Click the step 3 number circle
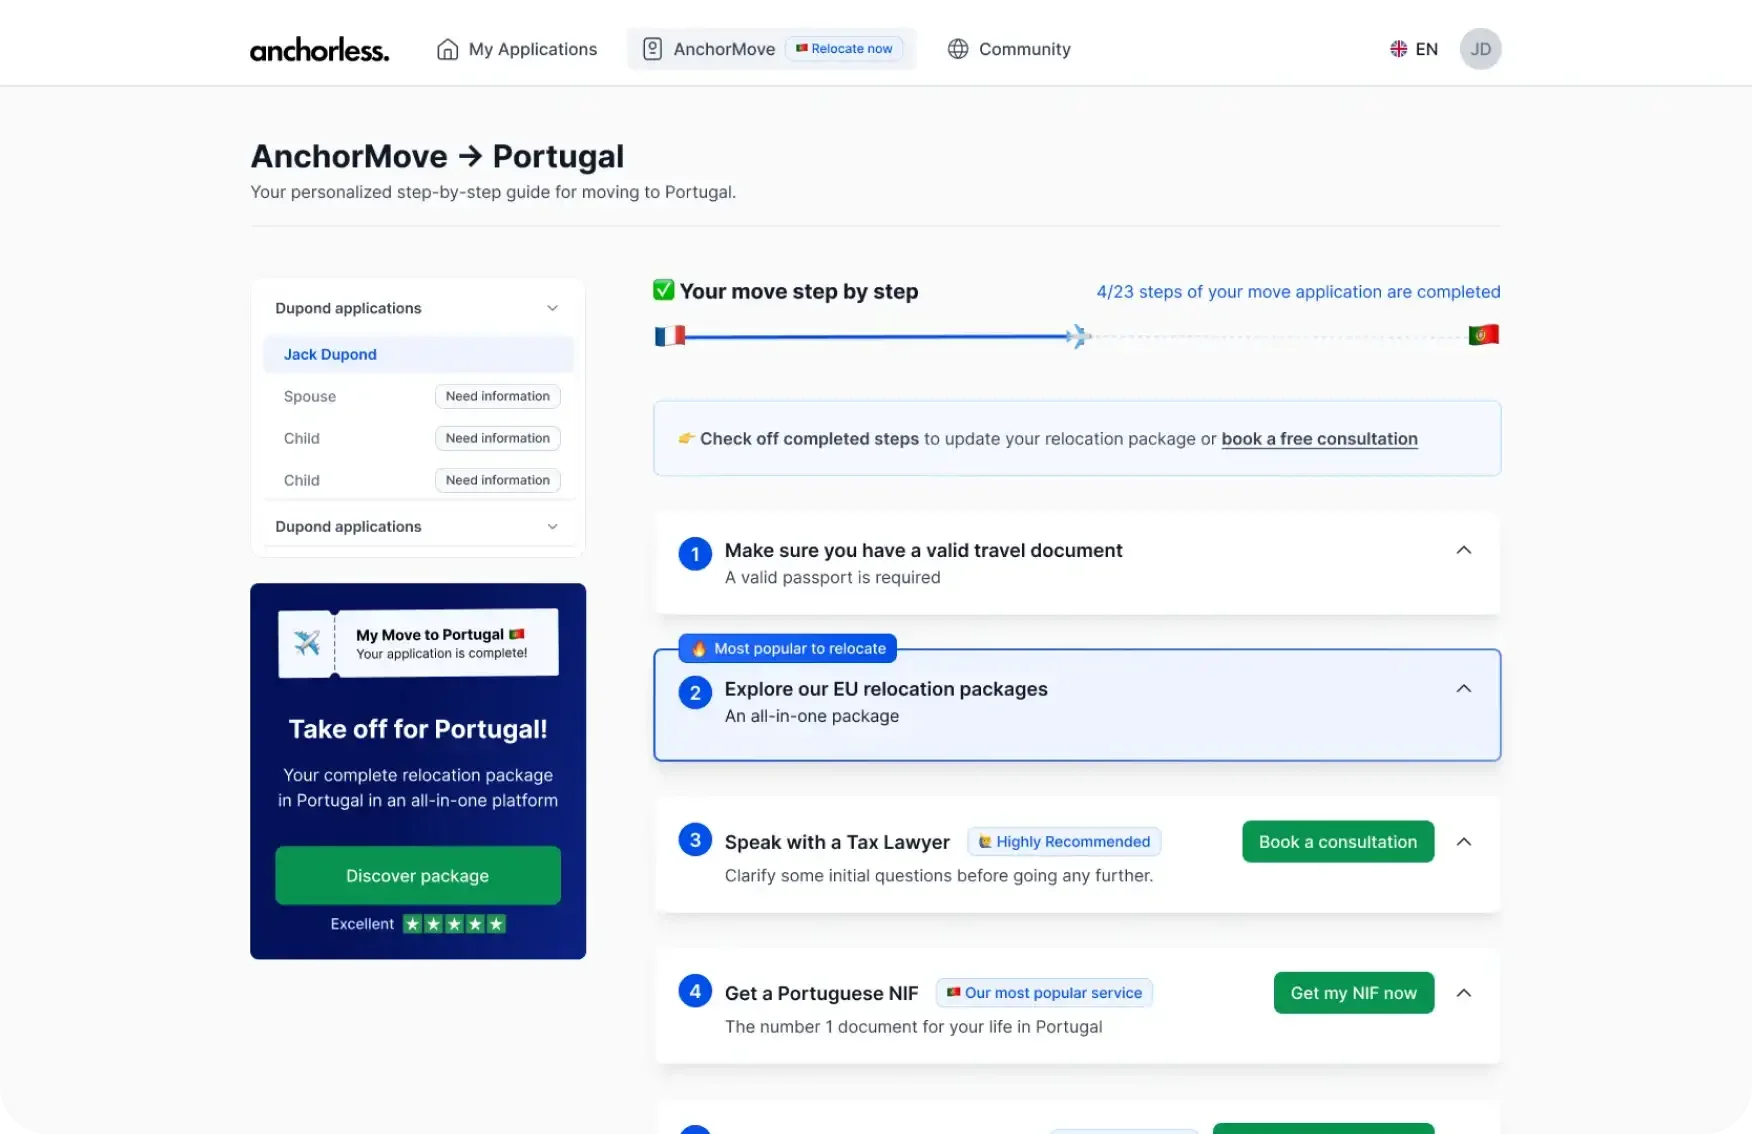 695,840
